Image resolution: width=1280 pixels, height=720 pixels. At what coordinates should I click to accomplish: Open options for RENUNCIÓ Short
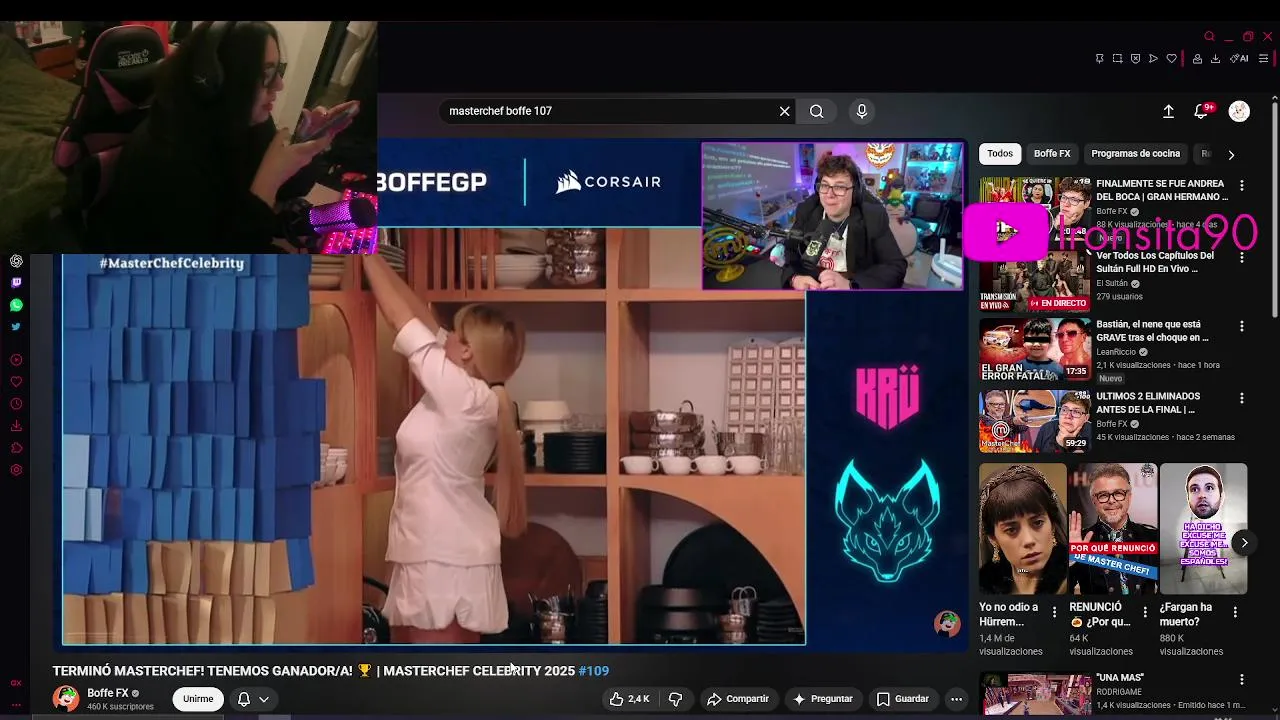point(1145,612)
